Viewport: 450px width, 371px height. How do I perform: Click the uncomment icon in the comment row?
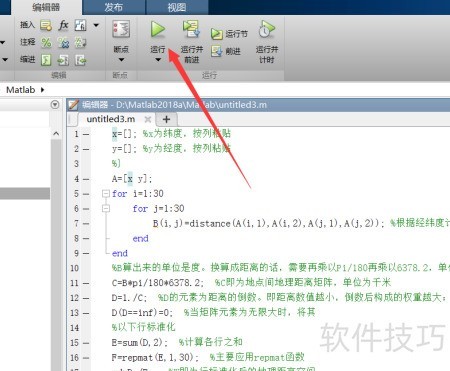[x=63, y=42]
